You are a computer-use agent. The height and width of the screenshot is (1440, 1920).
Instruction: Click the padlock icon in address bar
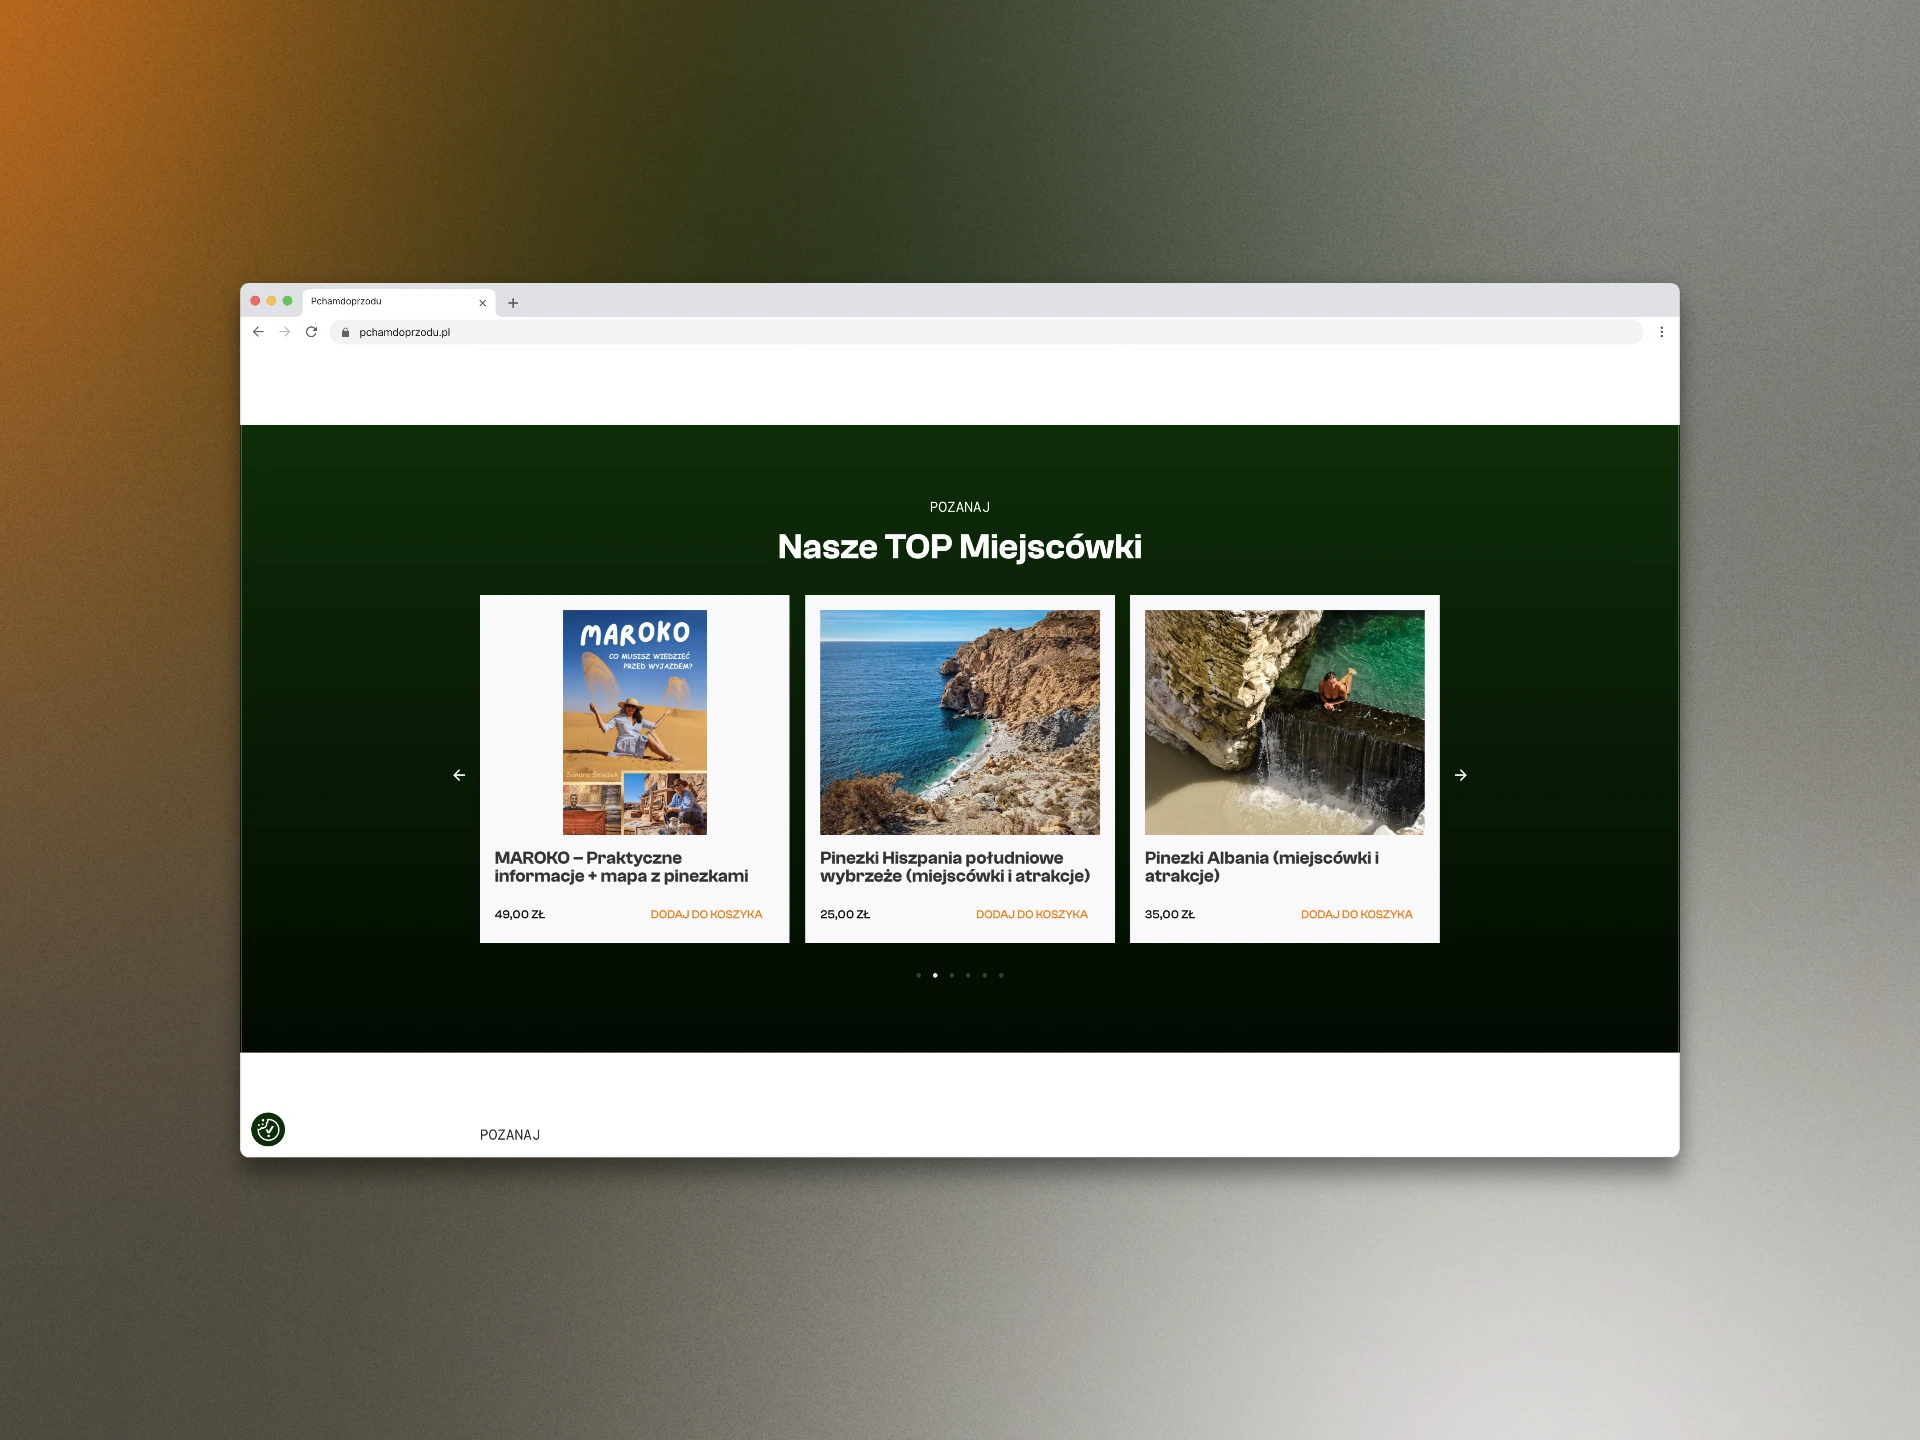click(x=345, y=333)
